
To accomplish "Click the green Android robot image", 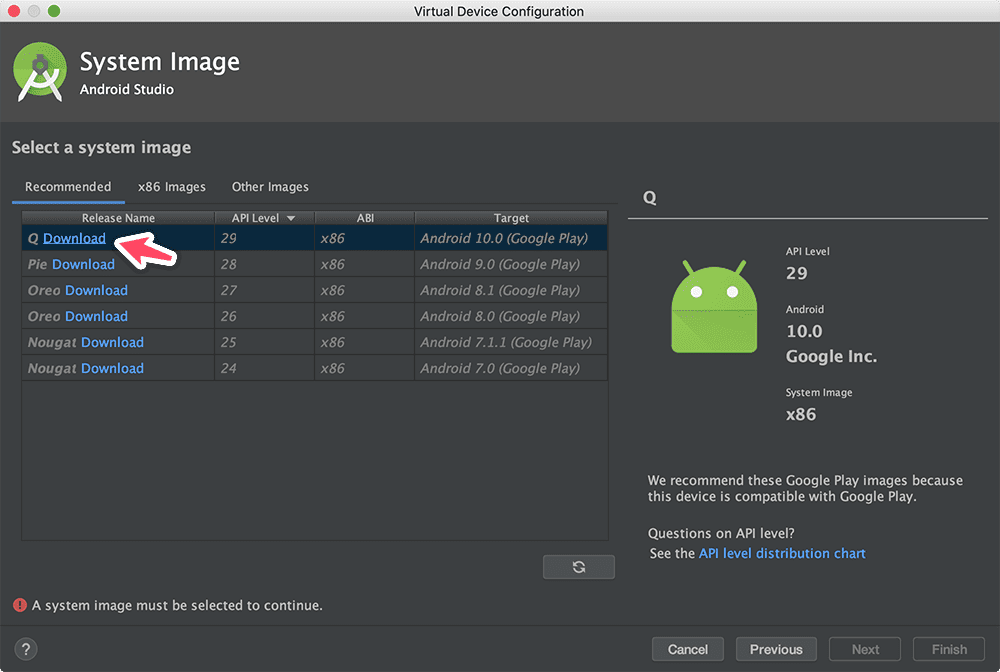I will coord(714,307).
